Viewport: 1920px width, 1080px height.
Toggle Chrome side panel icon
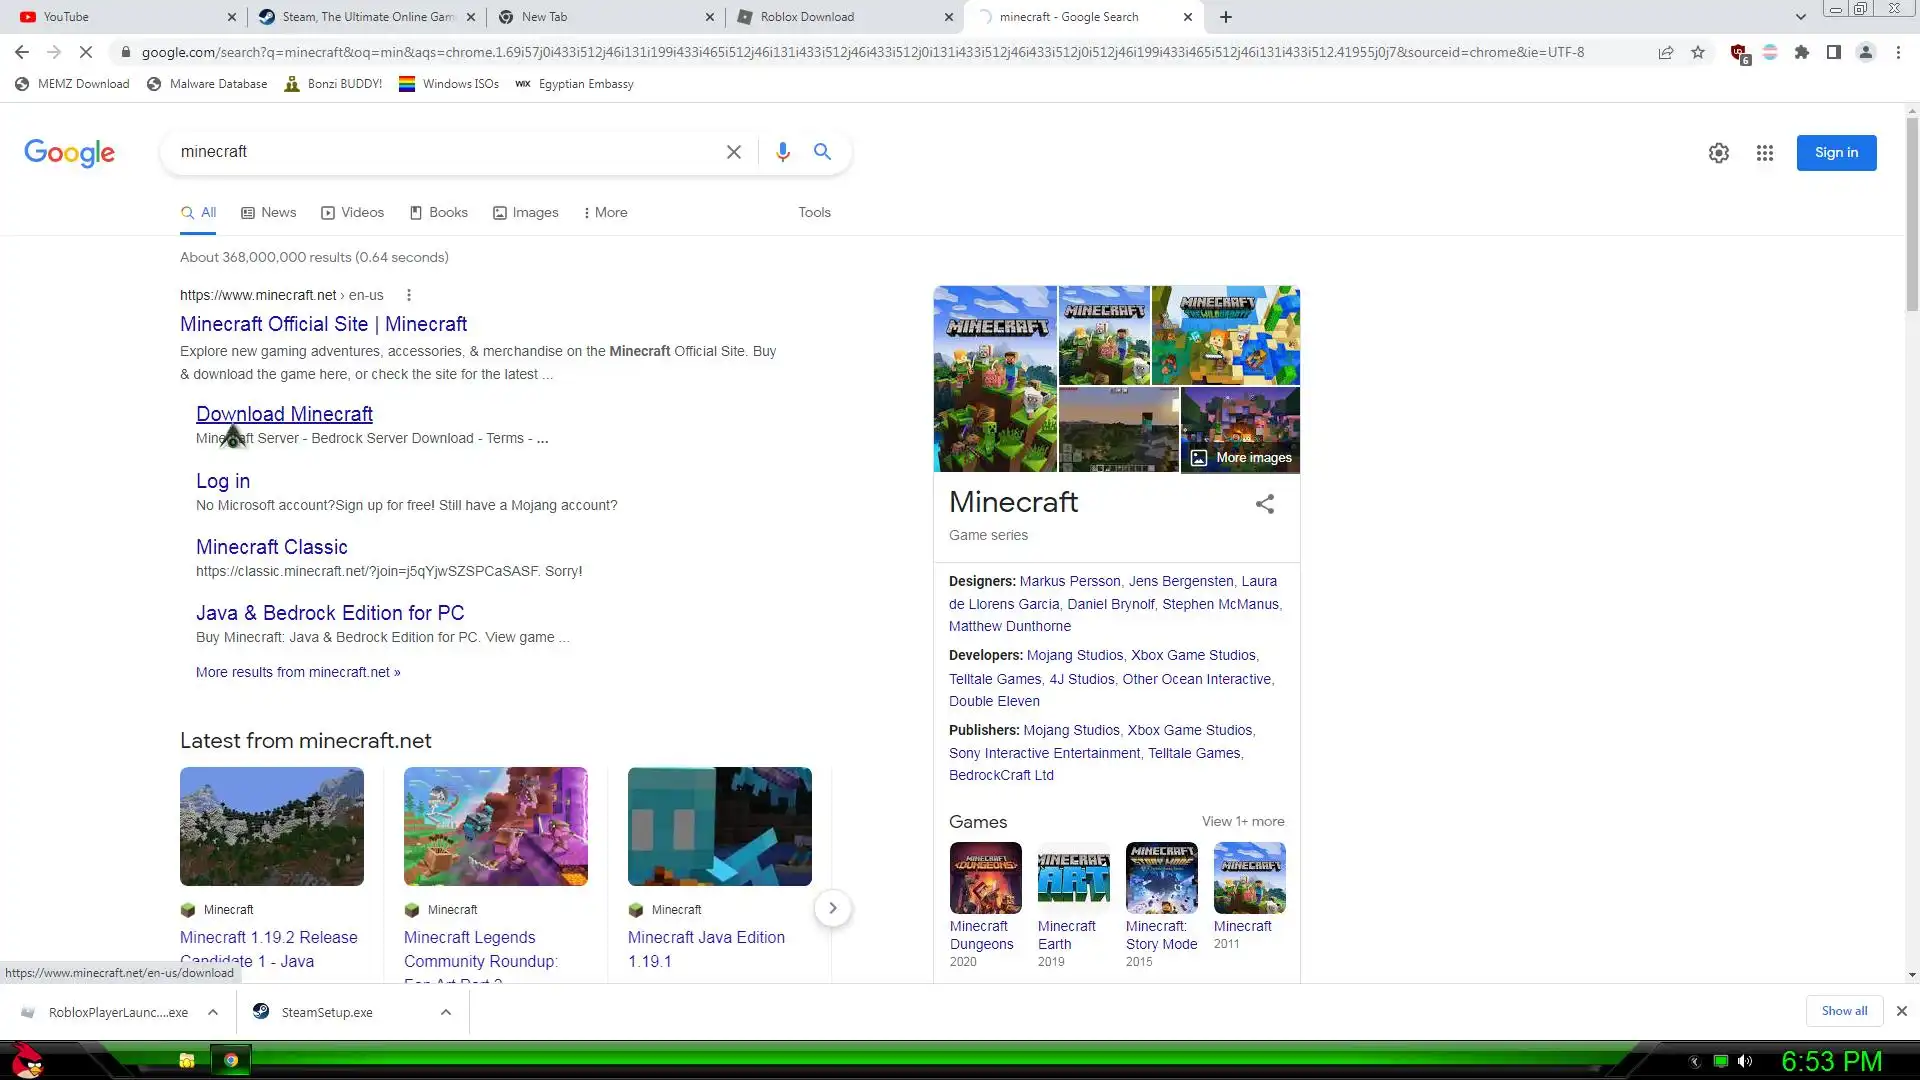click(x=1833, y=52)
